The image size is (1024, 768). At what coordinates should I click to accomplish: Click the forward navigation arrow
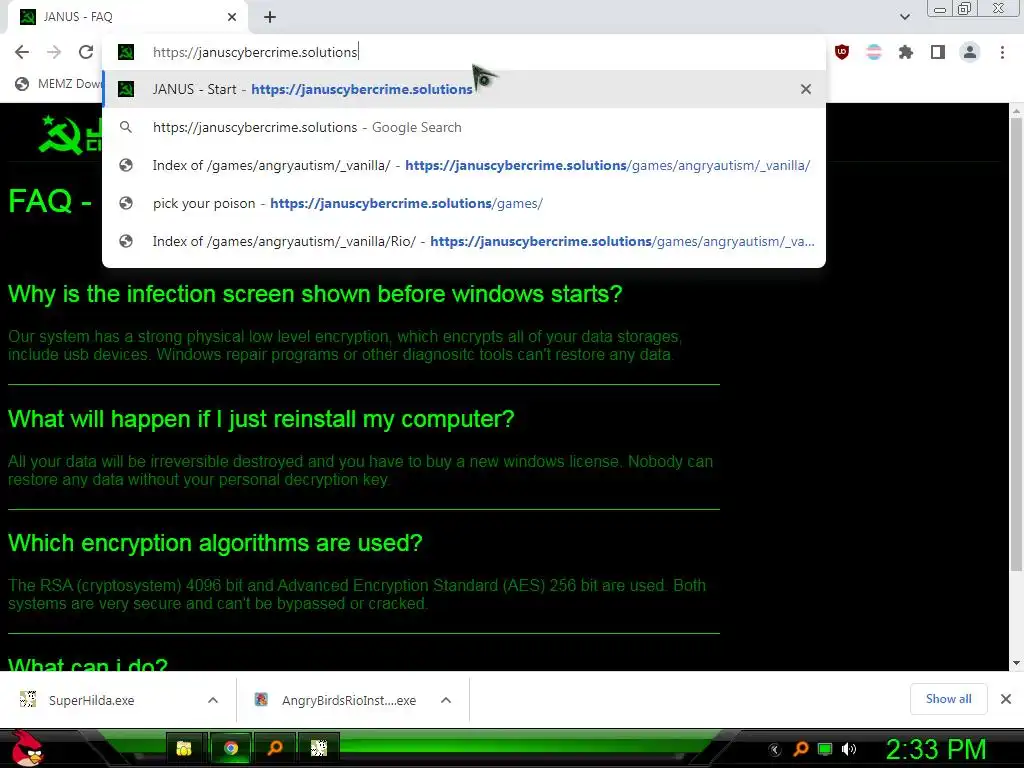click(54, 52)
